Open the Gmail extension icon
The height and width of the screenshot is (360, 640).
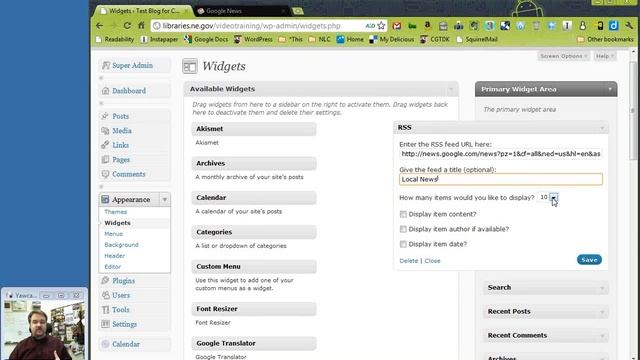coord(397,26)
